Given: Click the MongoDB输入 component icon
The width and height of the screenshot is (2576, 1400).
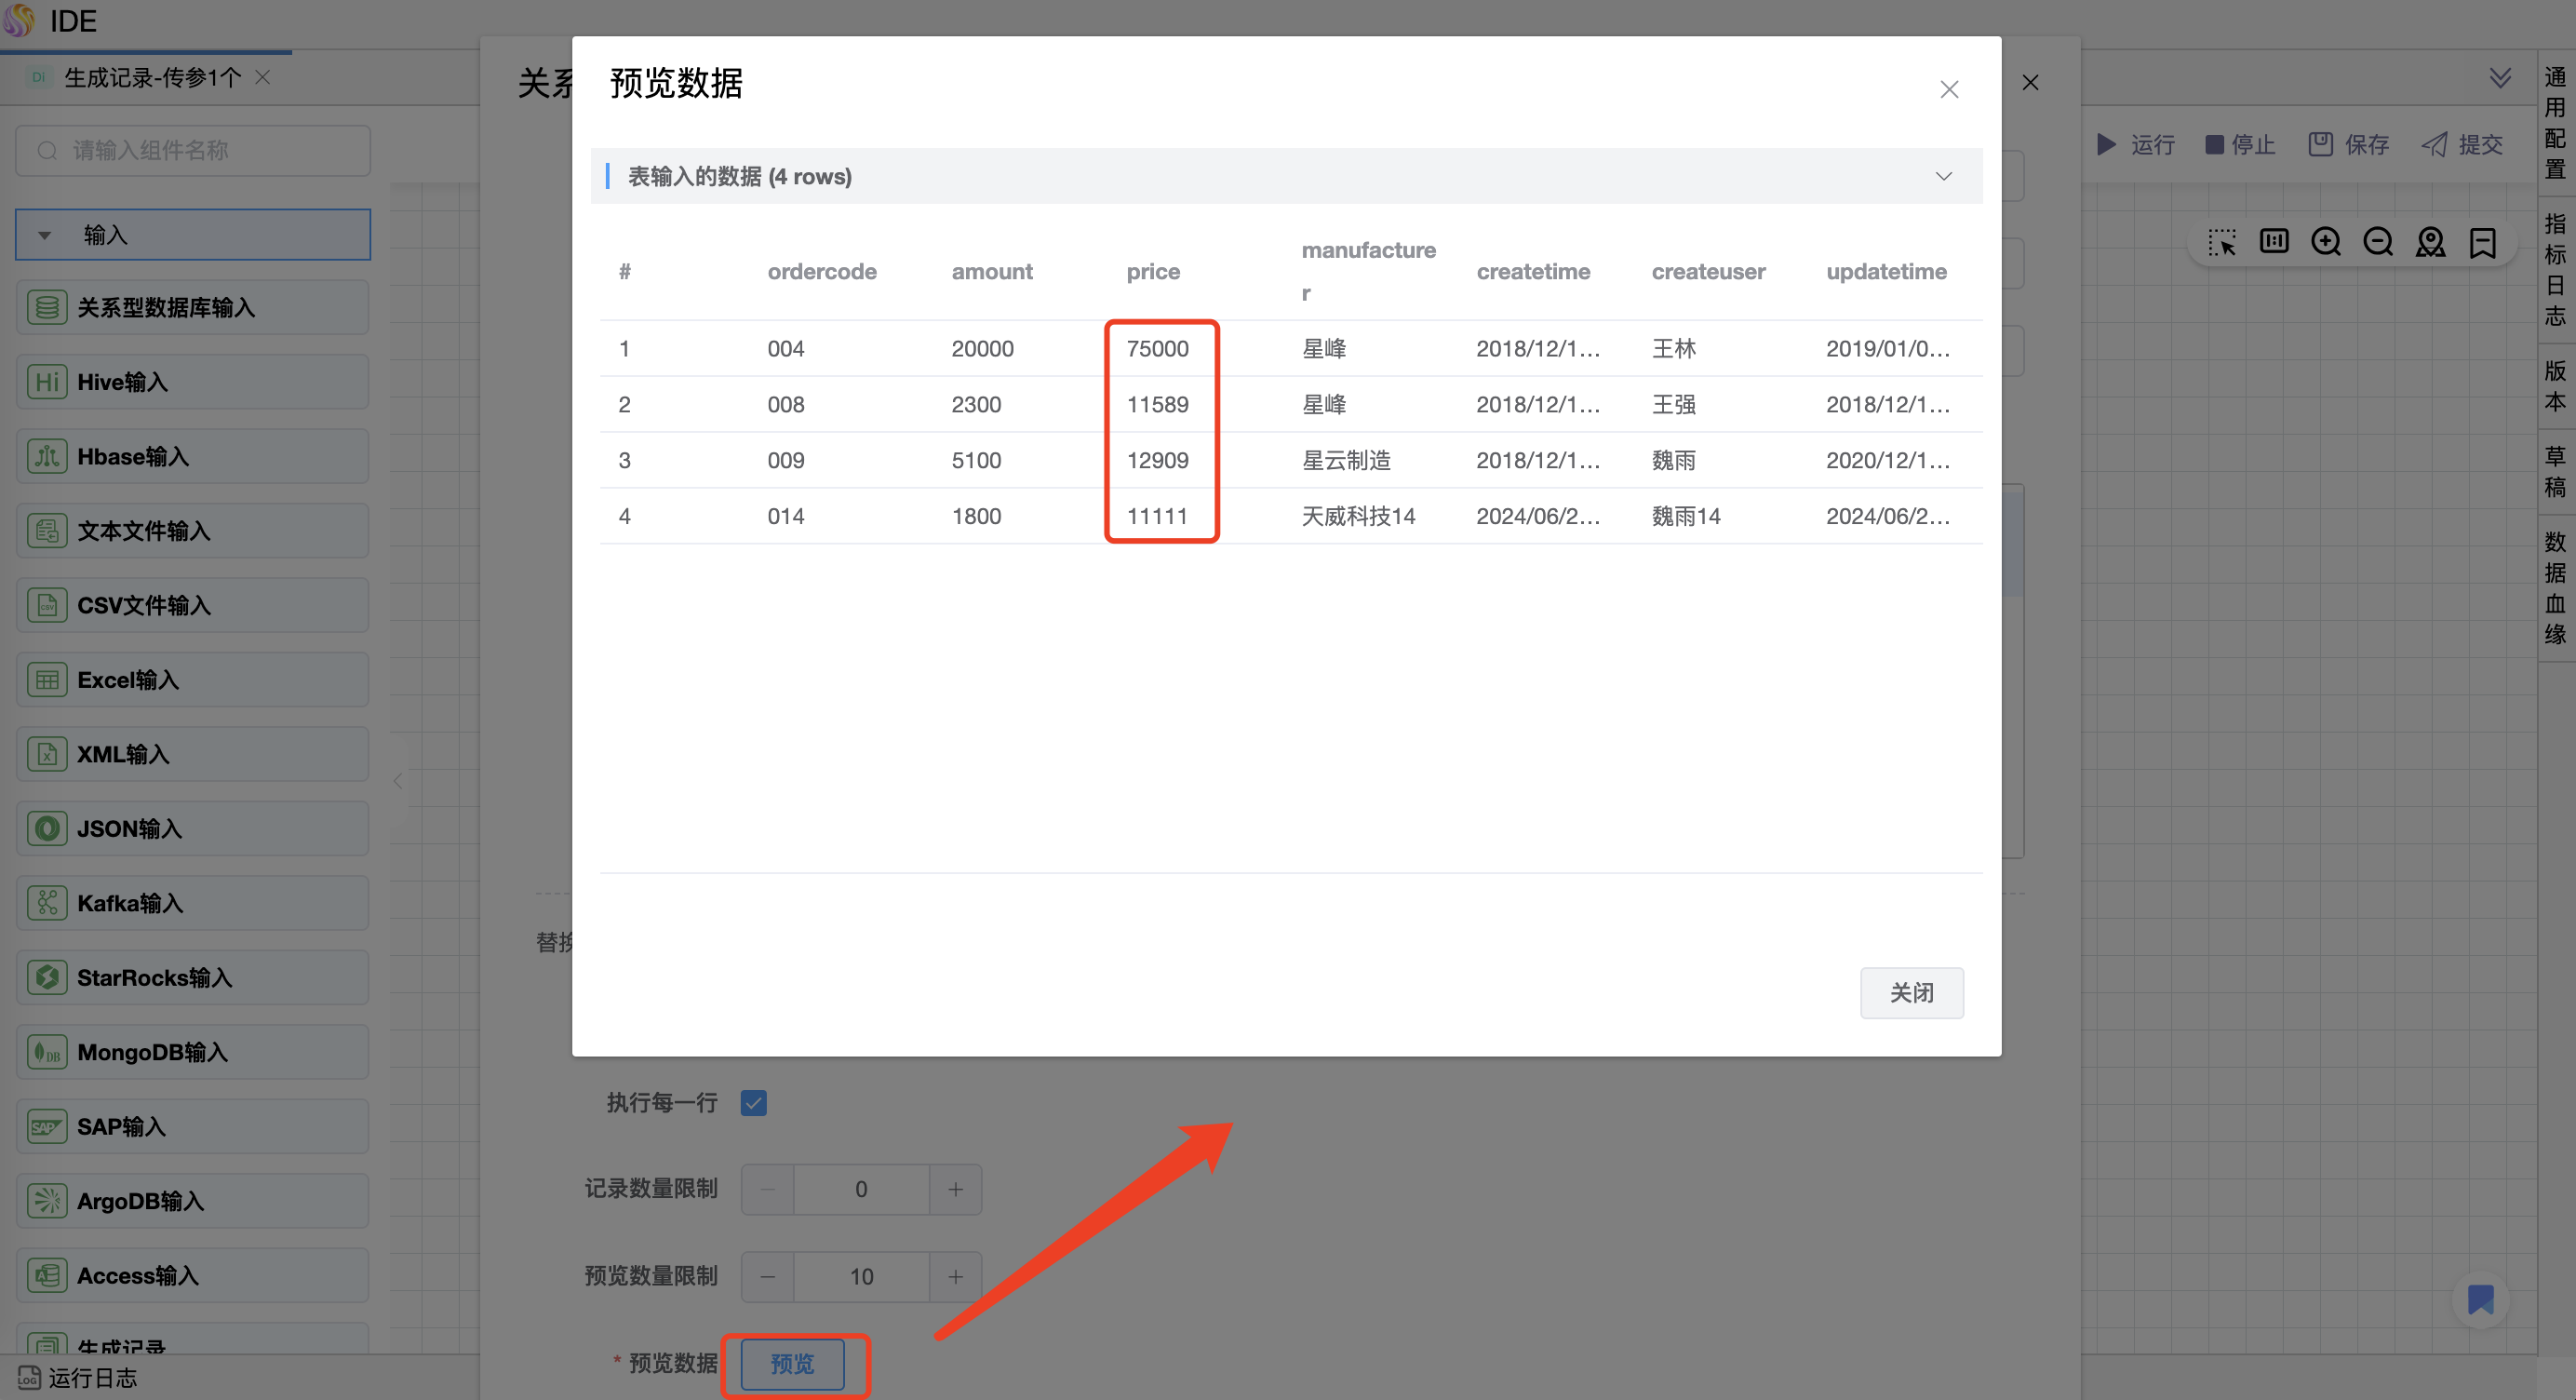Looking at the screenshot, I should [47, 1052].
